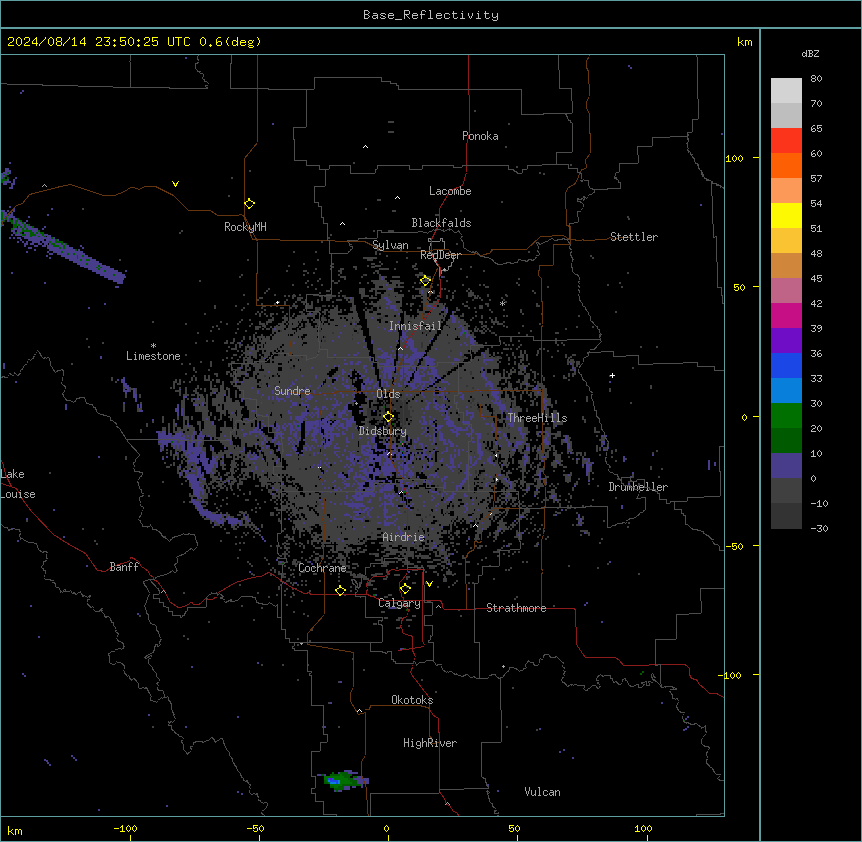Click the Ponoka city label
This screenshot has width=862, height=842.
tap(480, 136)
